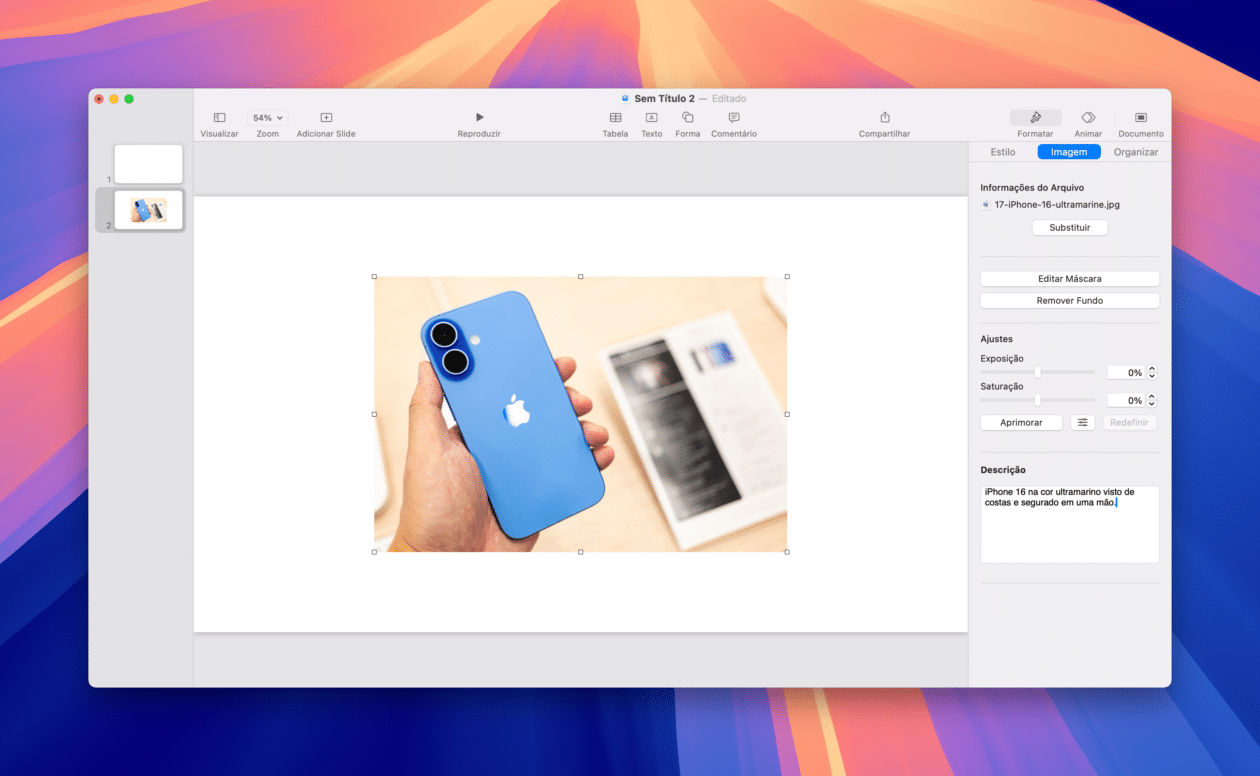
Task: Click the Editar Máscara button
Action: point(1069,279)
